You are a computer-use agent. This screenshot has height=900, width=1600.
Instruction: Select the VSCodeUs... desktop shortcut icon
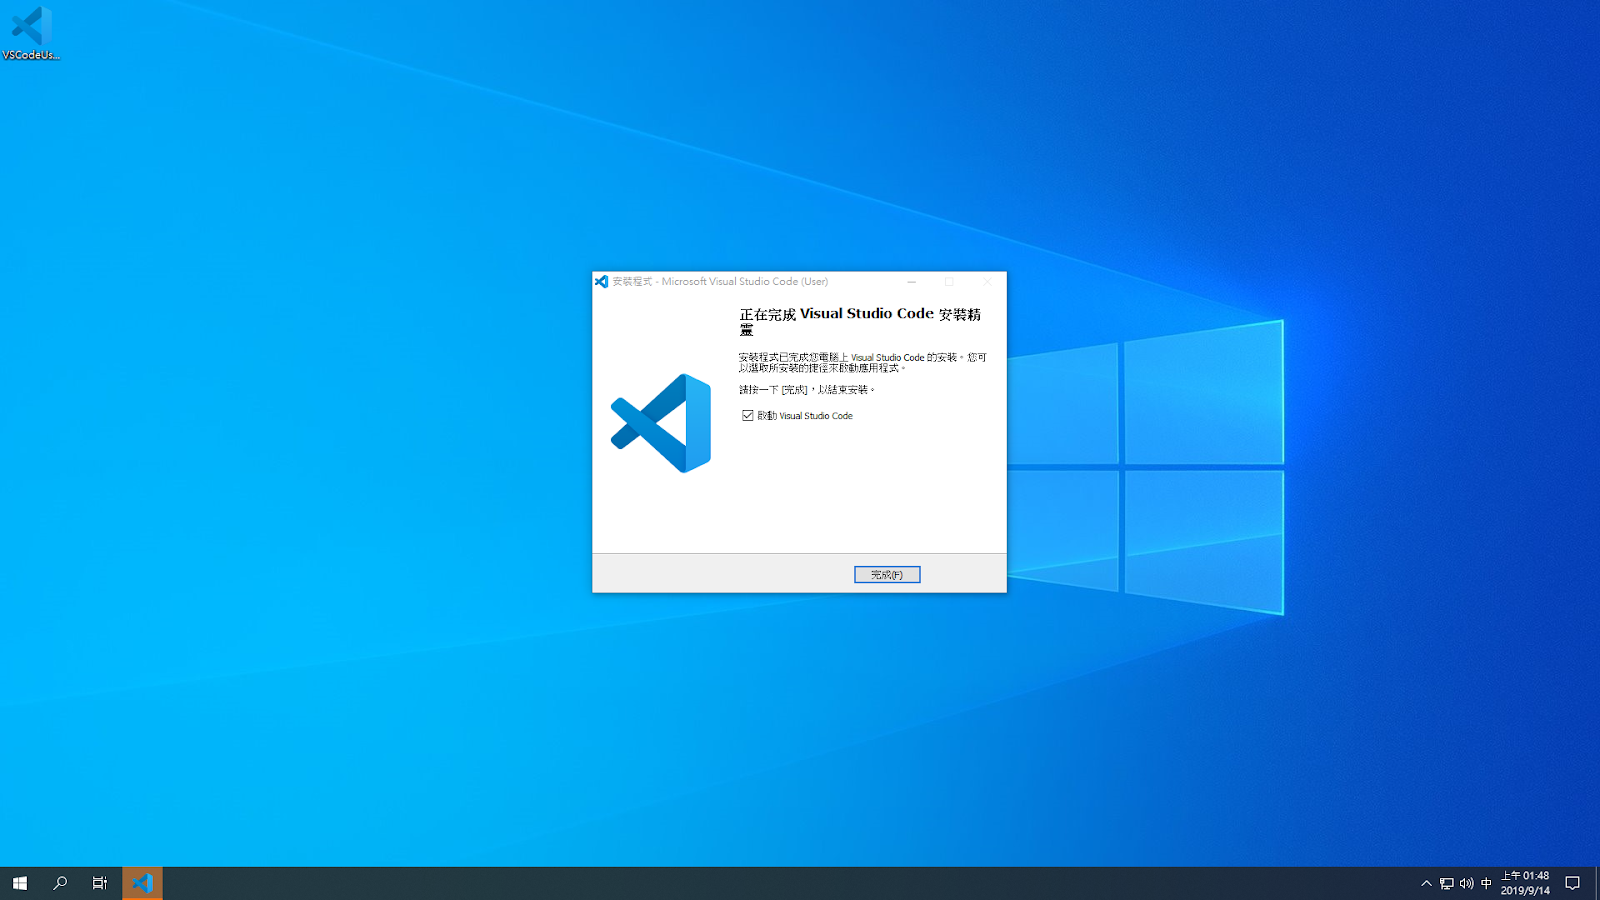(31, 33)
